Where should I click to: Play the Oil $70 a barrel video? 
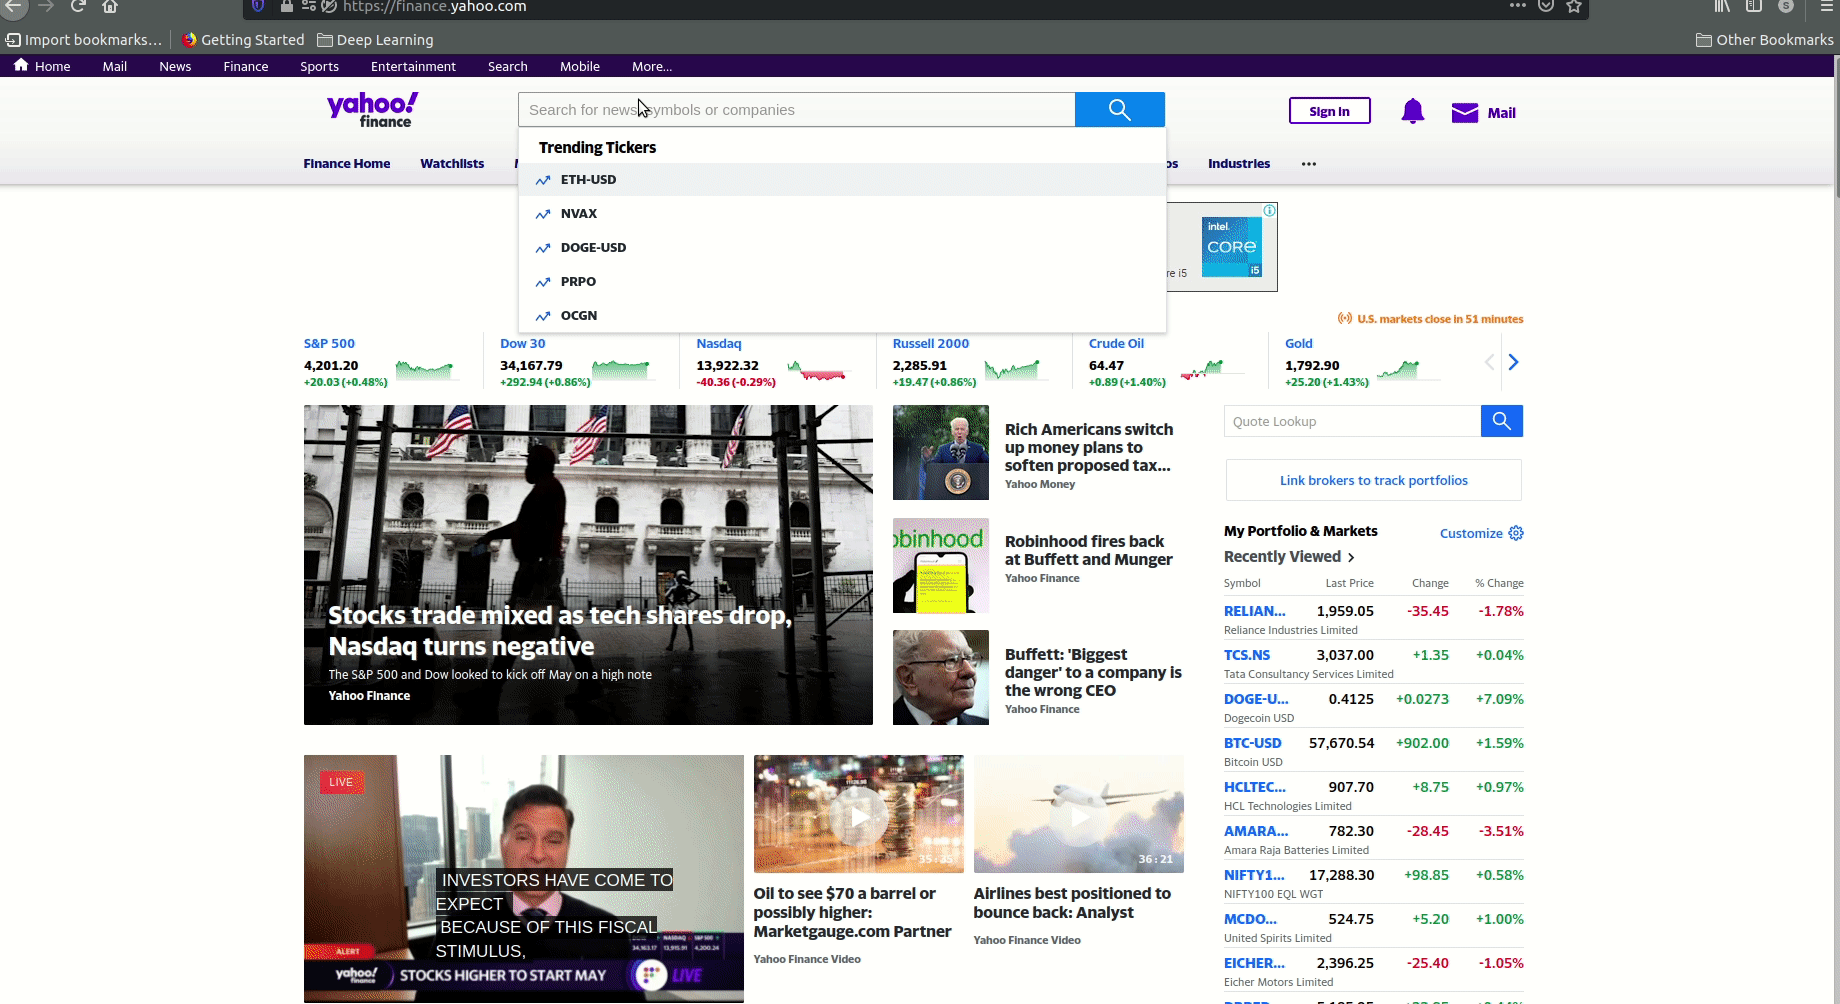859,816
